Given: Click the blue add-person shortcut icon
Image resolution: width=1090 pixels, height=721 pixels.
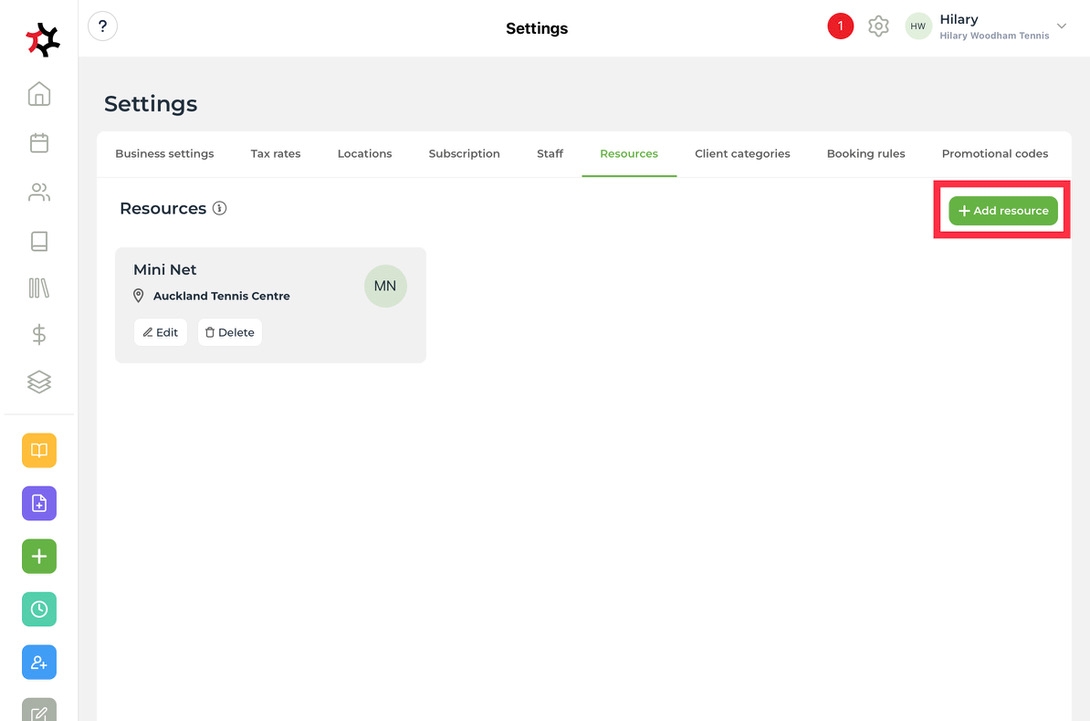Looking at the screenshot, I should (39, 662).
